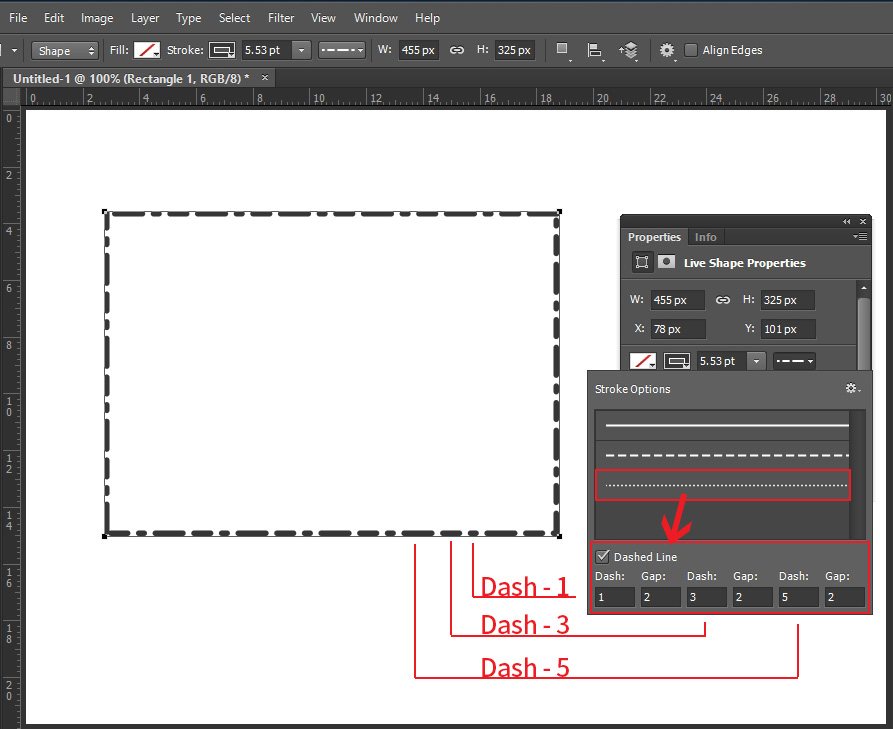Open the Shape tool mode dropdown
Image resolution: width=893 pixels, height=729 pixels.
65,51
